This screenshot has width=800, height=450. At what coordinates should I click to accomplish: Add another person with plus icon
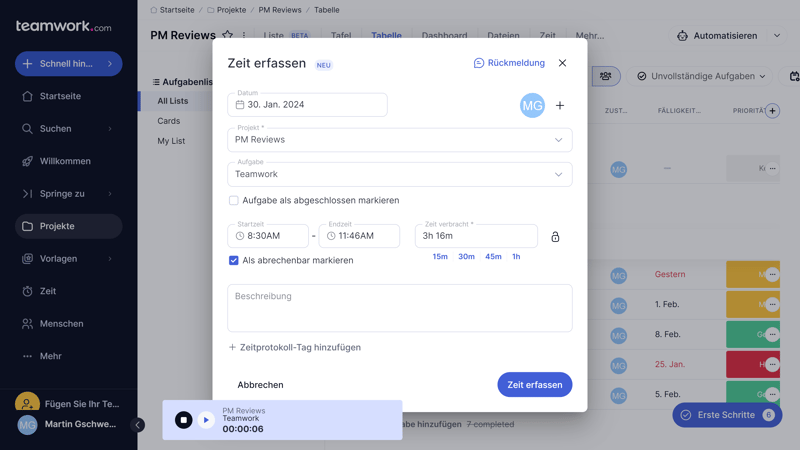tap(560, 106)
